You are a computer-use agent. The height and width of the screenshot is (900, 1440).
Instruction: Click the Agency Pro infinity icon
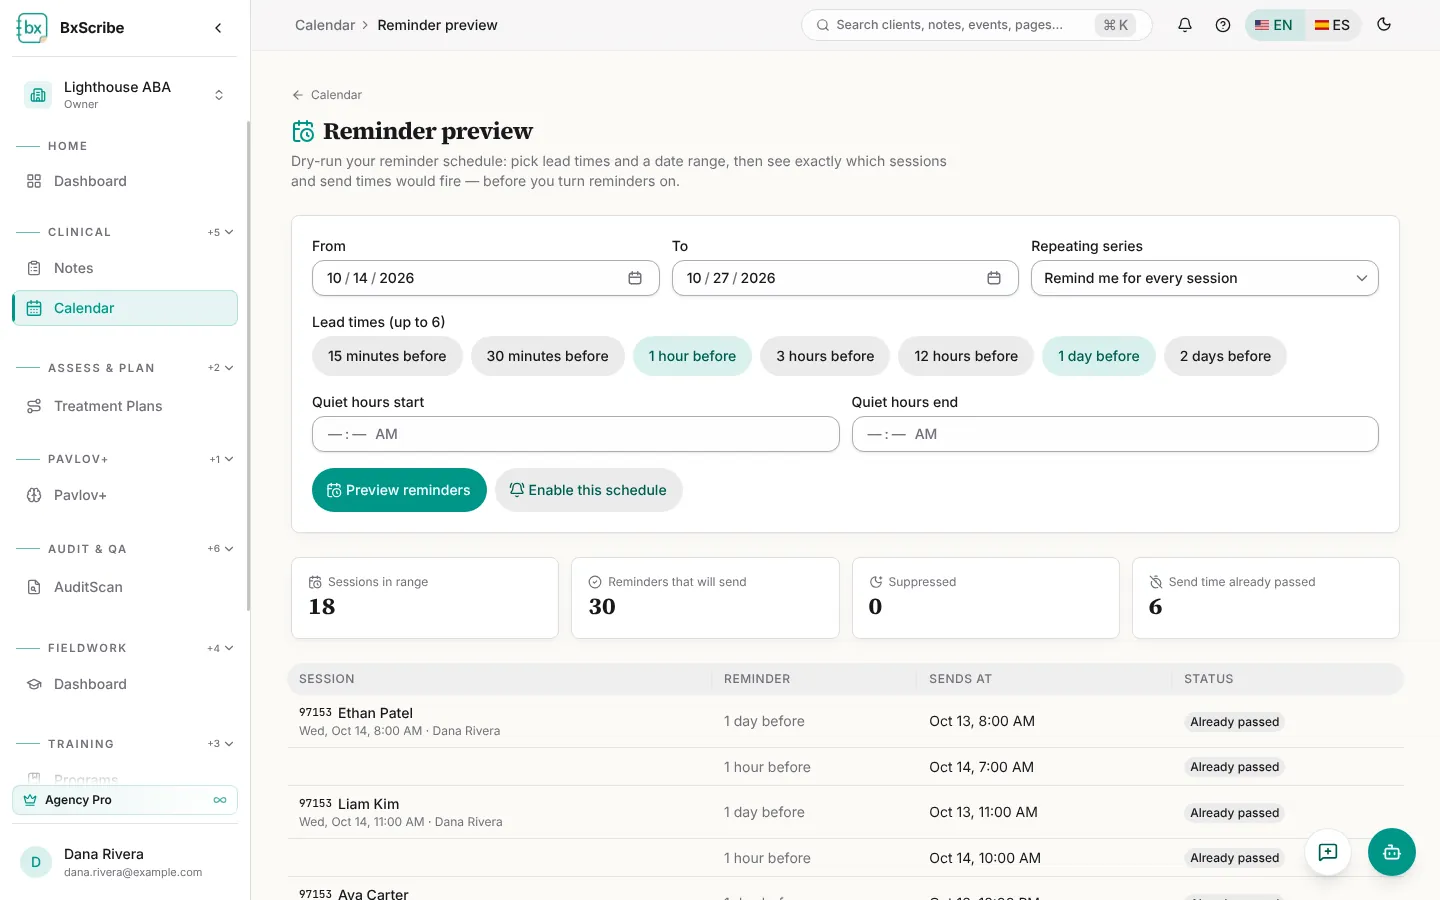pyautogui.click(x=220, y=800)
